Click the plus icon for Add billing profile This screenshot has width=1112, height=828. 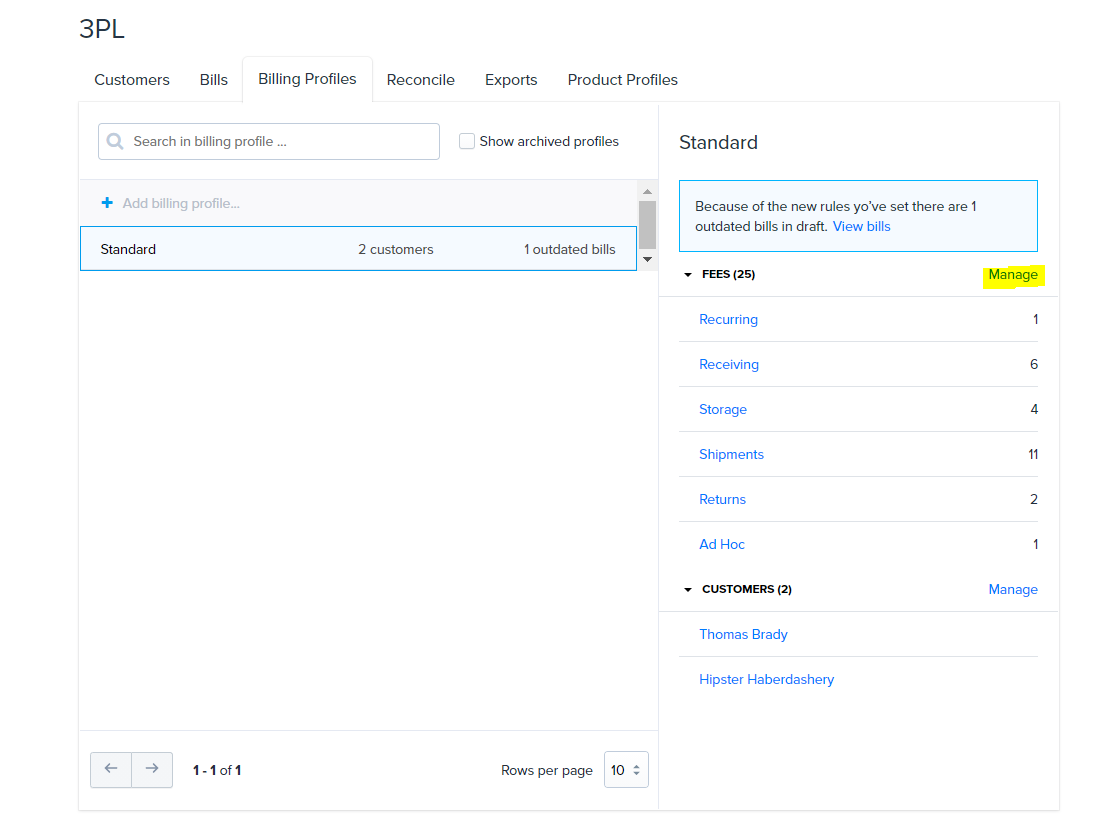107,203
